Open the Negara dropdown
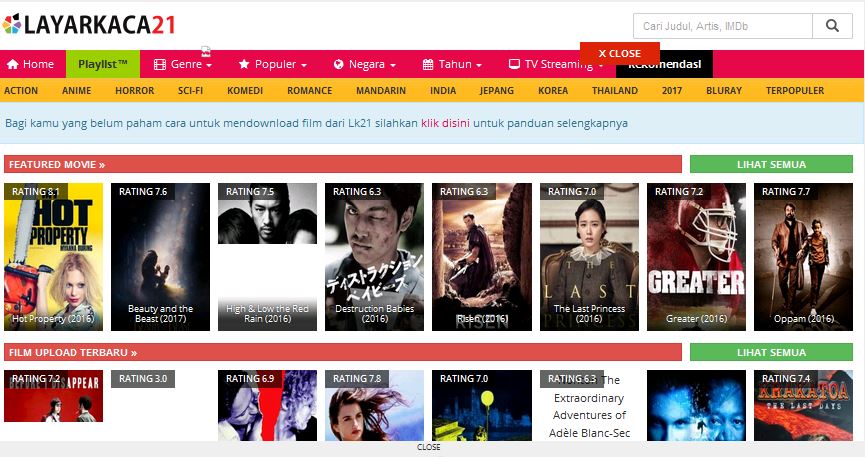Screen dimensions: 865x457 click(365, 64)
